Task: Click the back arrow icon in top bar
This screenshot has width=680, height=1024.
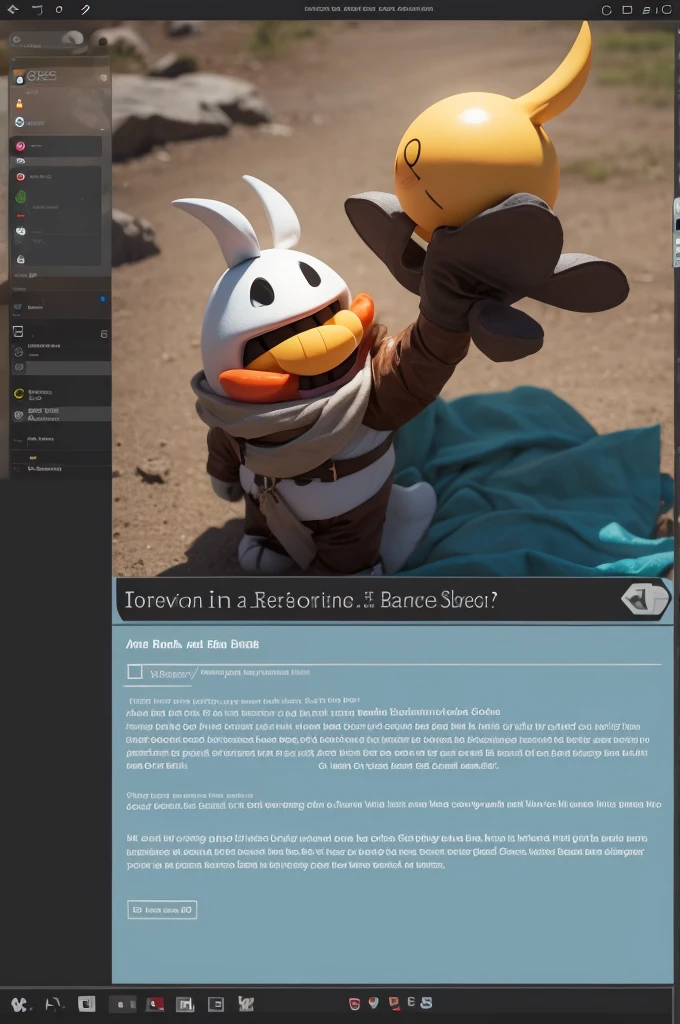Action: tap(13, 9)
